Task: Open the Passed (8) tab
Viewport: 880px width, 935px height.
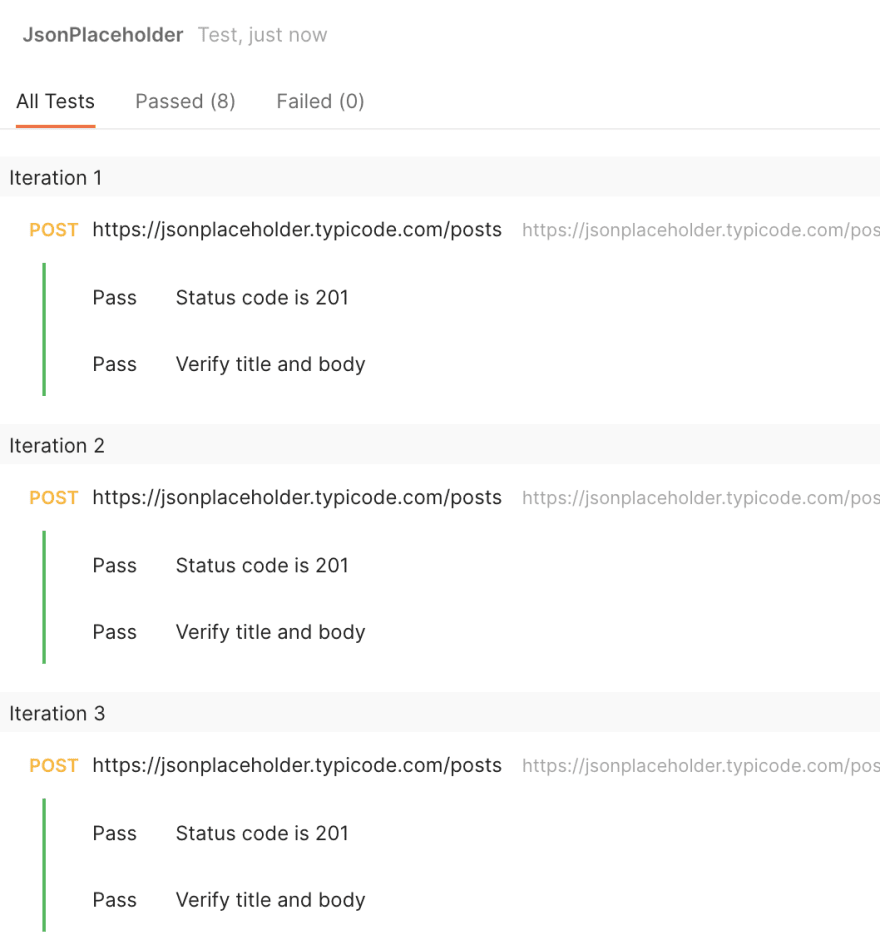Action: coord(185,101)
